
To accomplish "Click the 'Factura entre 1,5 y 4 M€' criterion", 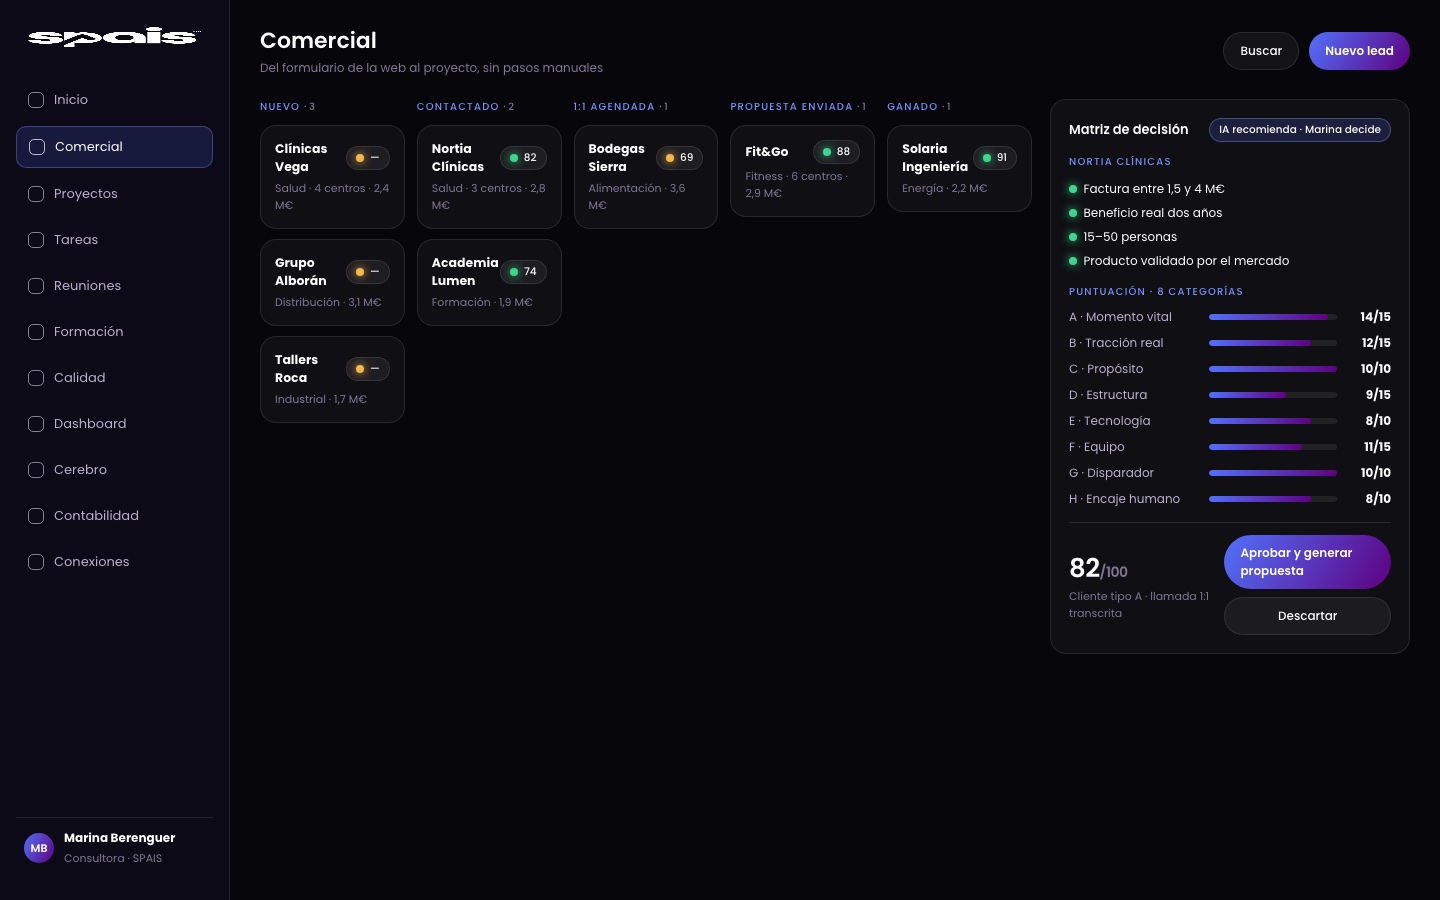I will [1154, 189].
